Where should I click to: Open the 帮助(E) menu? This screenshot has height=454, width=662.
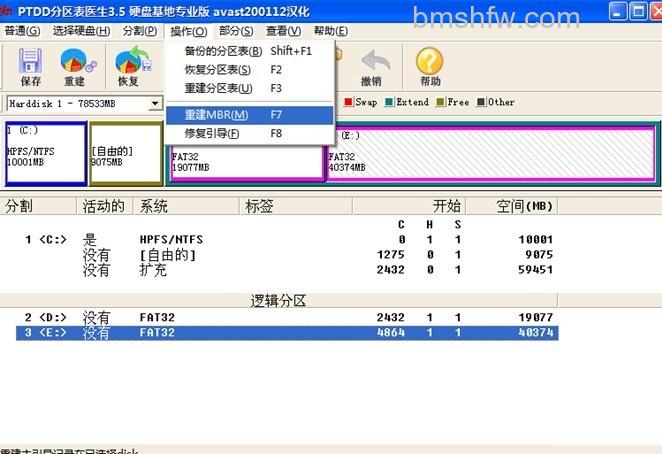coord(331,31)
